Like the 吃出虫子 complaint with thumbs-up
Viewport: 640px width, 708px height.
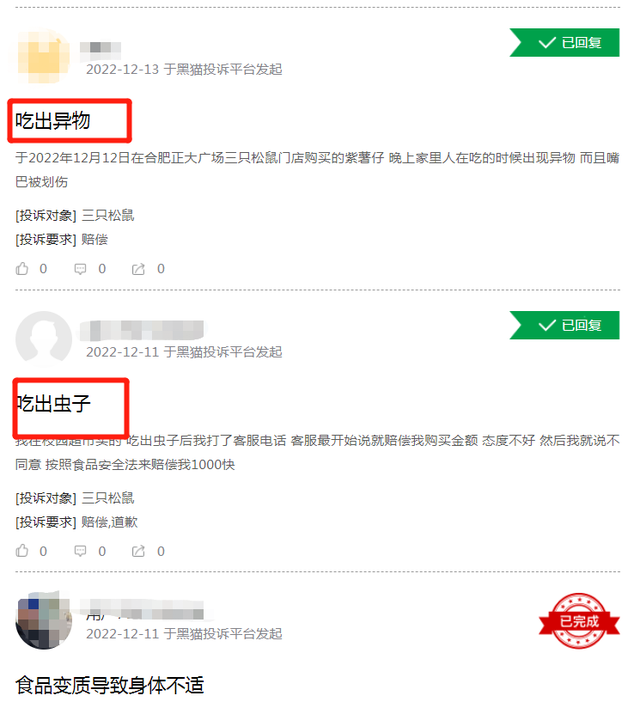(22, 551)
